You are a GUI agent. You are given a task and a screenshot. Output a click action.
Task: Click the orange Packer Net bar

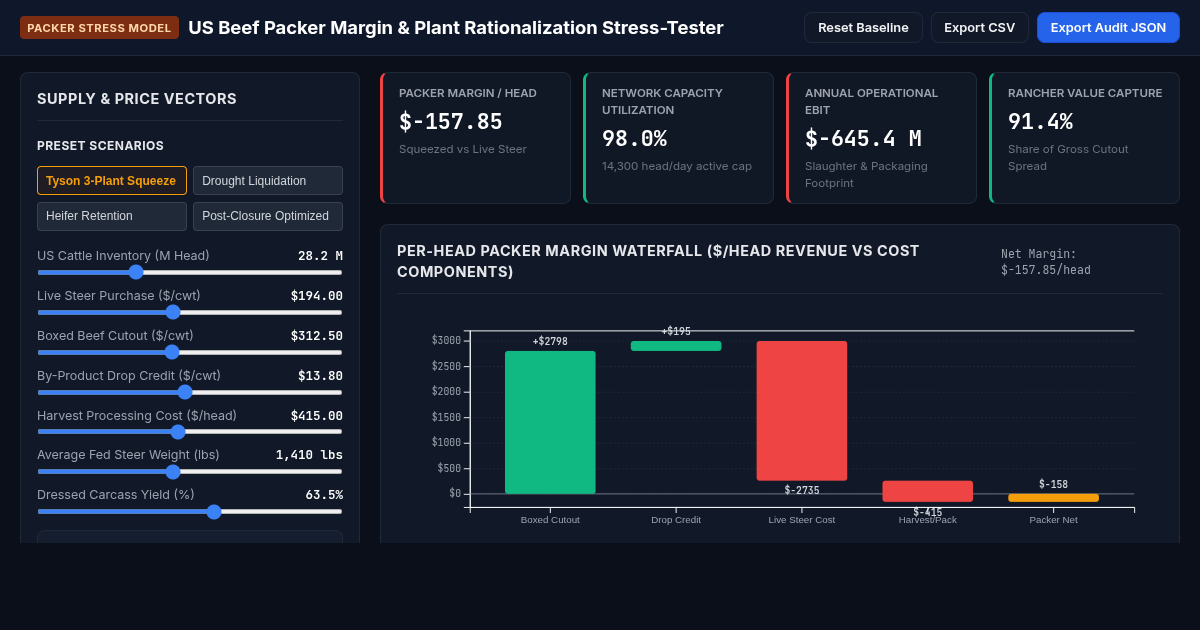point(1054,498)
